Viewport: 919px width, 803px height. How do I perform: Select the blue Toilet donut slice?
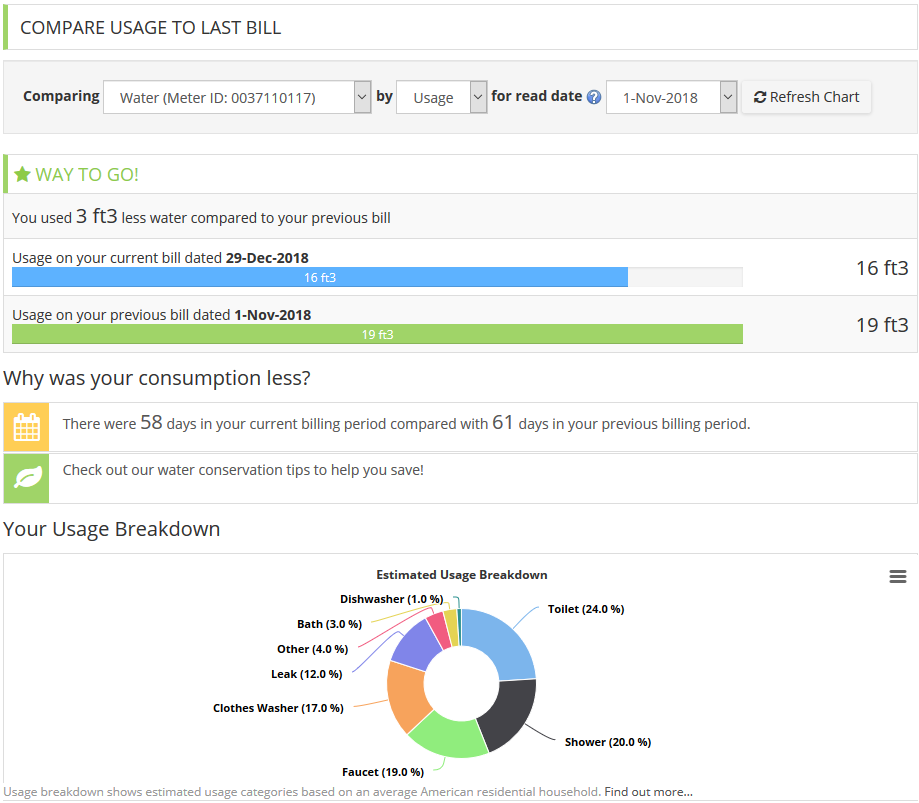pyautogui.click(x=503, y=641)
